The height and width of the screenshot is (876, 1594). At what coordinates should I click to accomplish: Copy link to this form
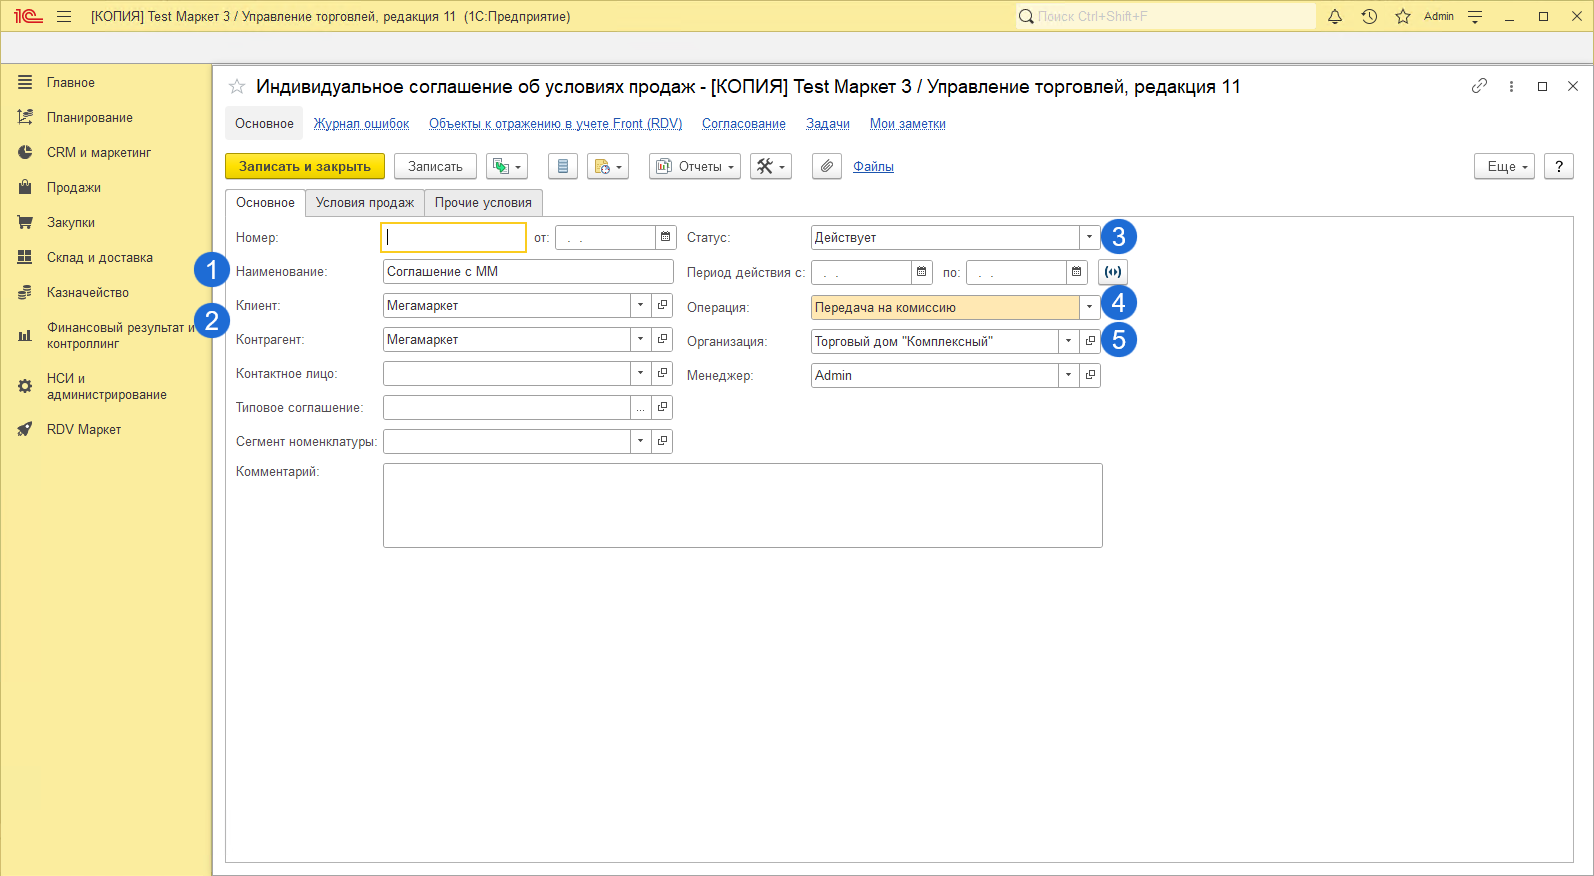(x=1479, y=86)
